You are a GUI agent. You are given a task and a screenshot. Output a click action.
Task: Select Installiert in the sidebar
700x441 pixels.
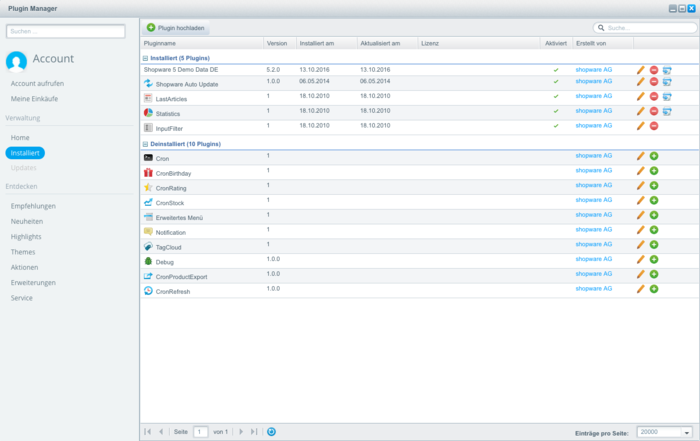[x=25, y=153]
